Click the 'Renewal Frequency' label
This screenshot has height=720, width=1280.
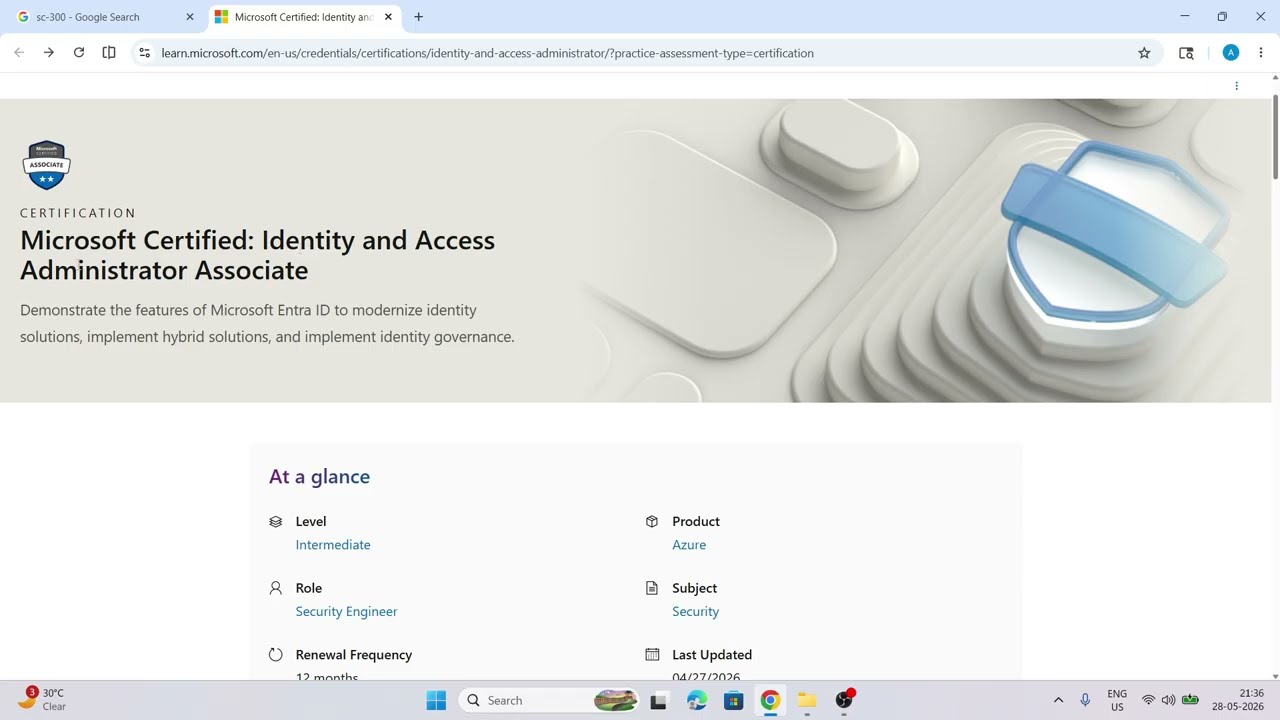pyautogui.click(x=354, y=654)
